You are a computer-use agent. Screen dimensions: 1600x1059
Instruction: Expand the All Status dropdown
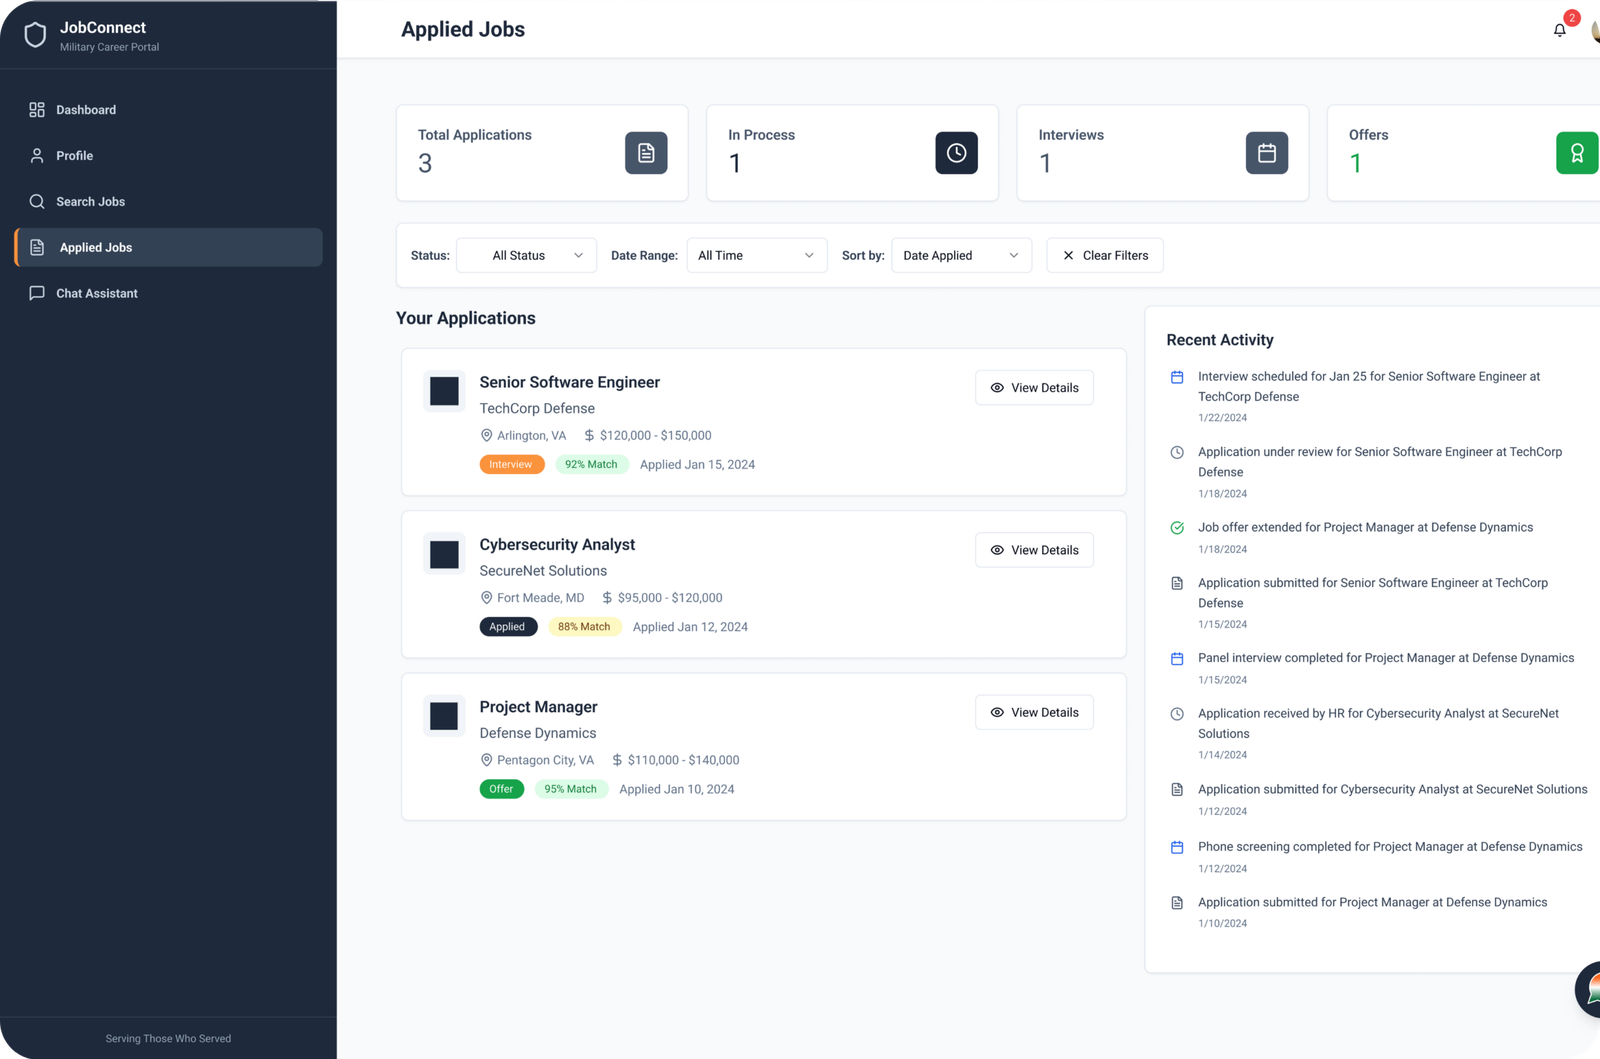[x=526, y=256]
